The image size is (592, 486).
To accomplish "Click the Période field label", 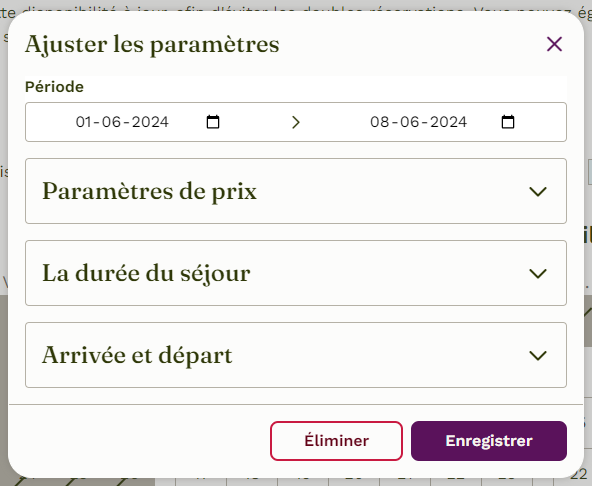I will [54, 87].
